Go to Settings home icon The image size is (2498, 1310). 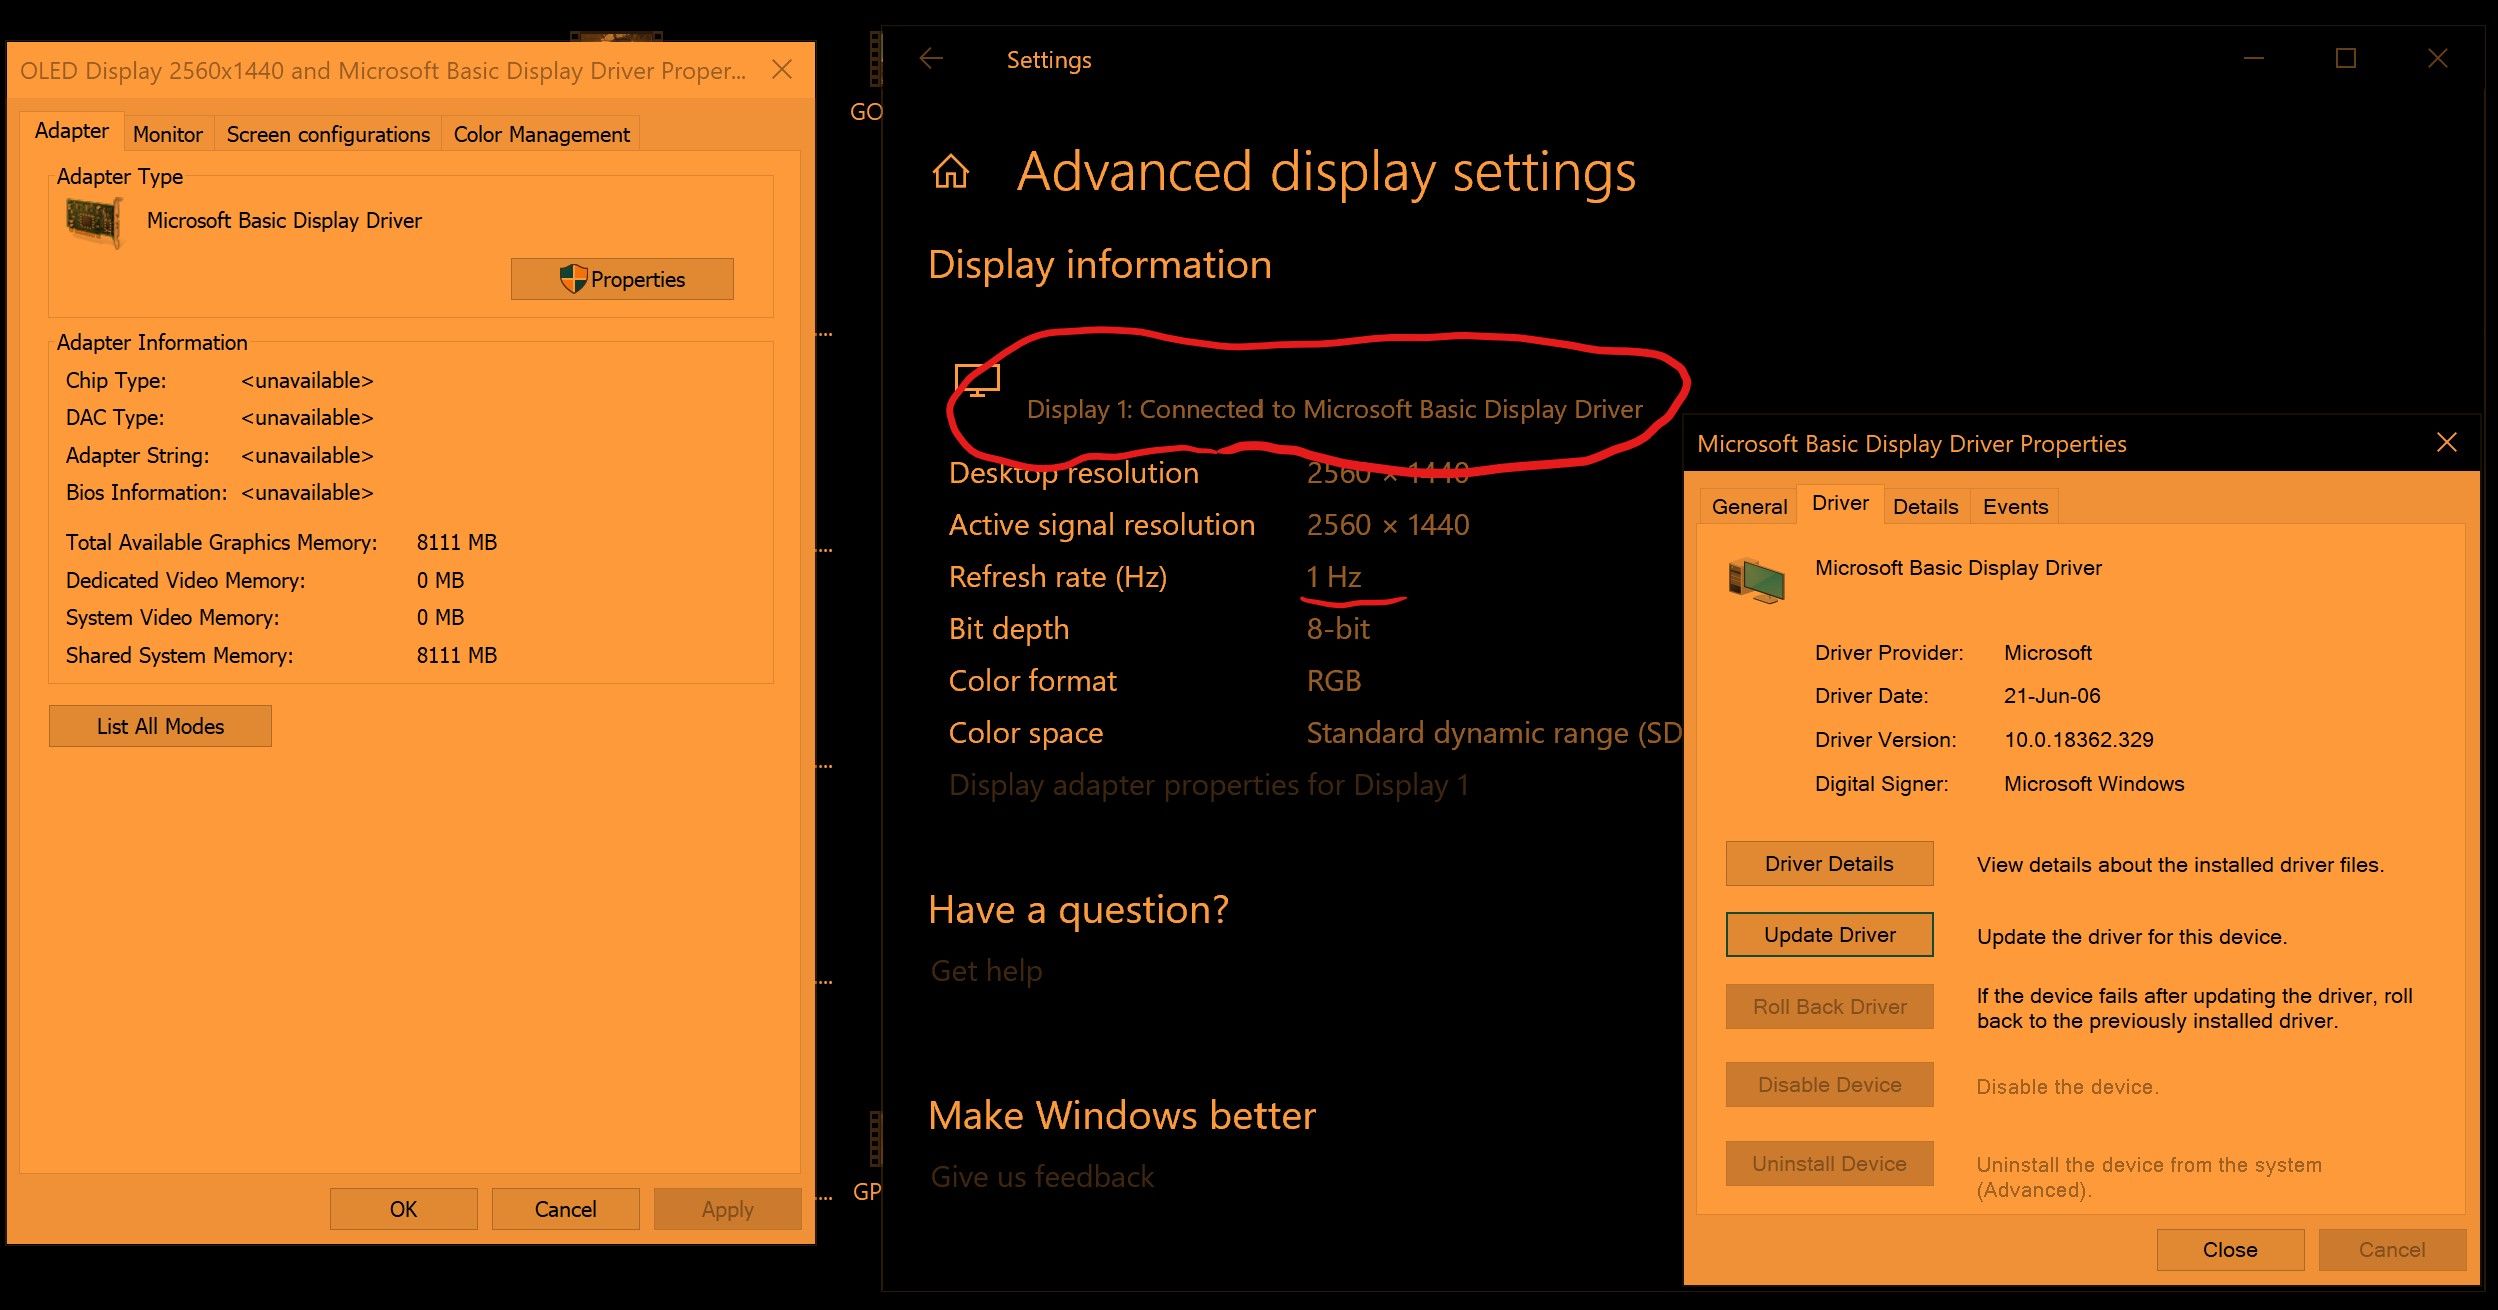point(950,172)
